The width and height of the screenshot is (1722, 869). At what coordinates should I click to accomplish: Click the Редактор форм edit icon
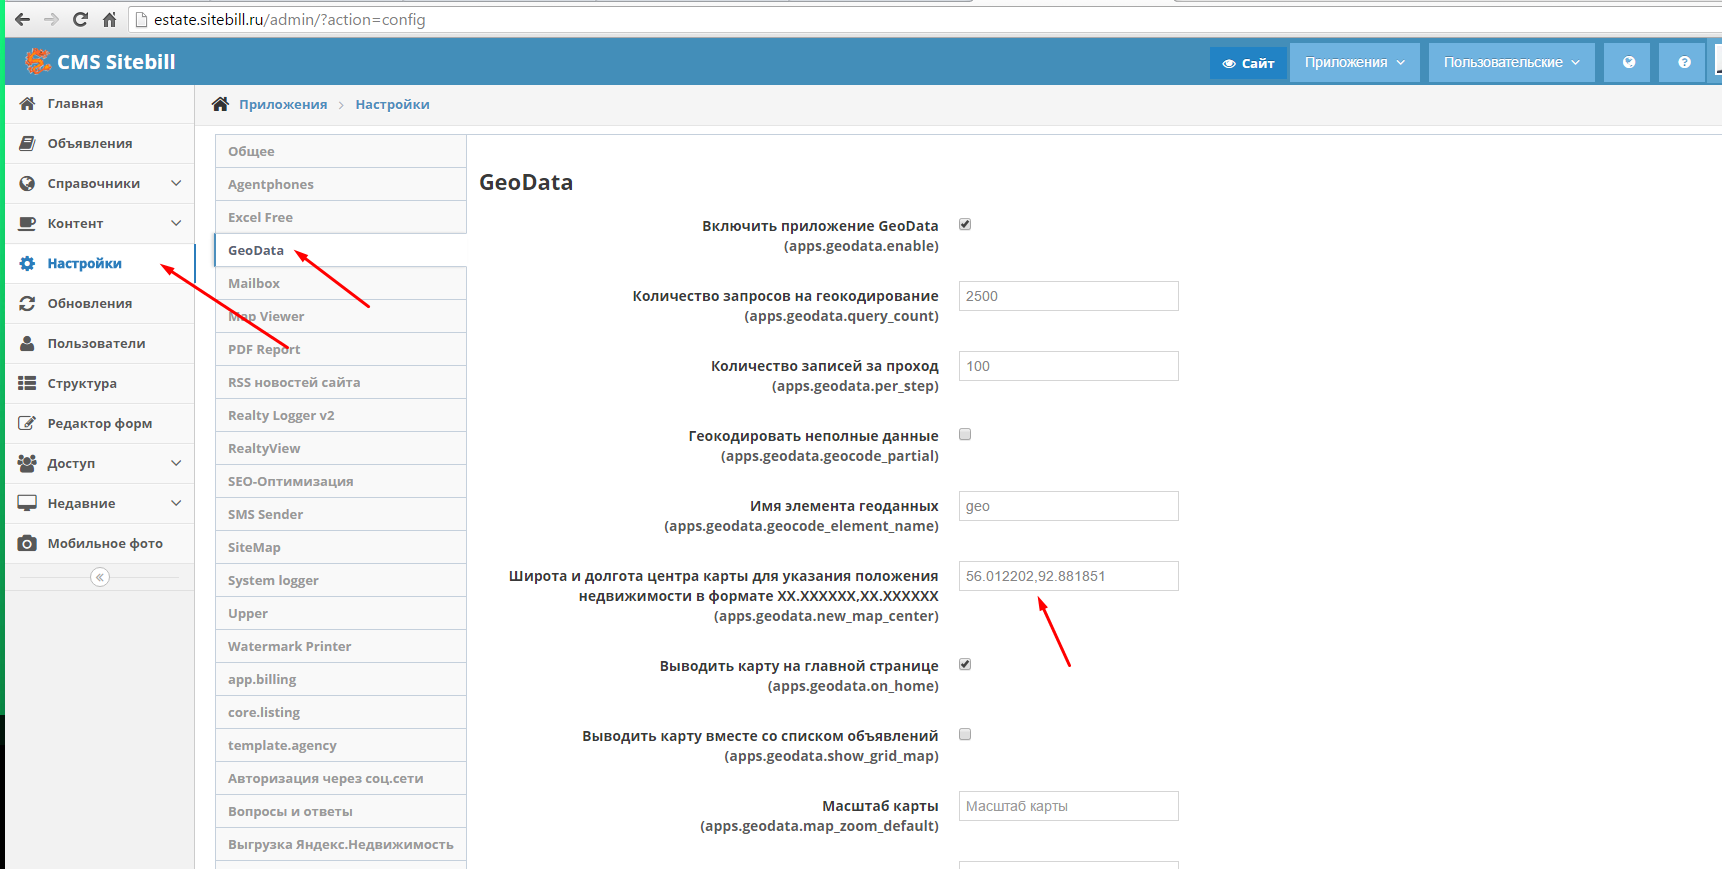(27, 423)
